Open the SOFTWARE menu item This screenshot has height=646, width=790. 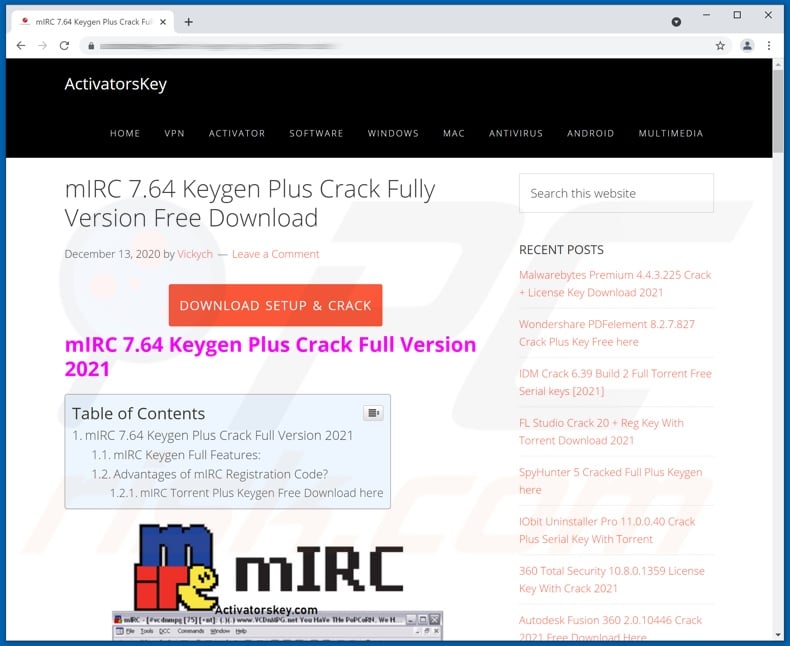[316, 133]
